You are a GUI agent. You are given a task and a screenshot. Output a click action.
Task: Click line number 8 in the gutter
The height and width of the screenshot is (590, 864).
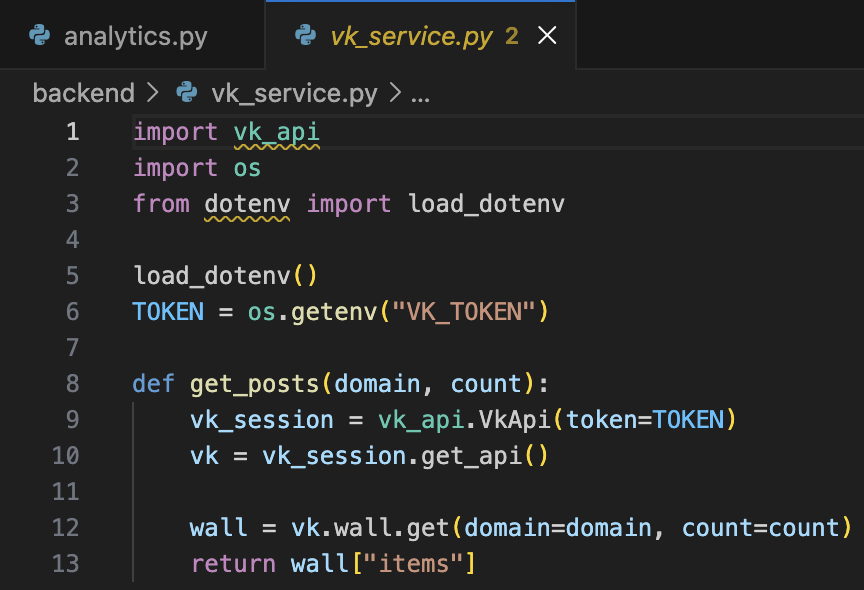pyautogui.click(x=72, y=384)
